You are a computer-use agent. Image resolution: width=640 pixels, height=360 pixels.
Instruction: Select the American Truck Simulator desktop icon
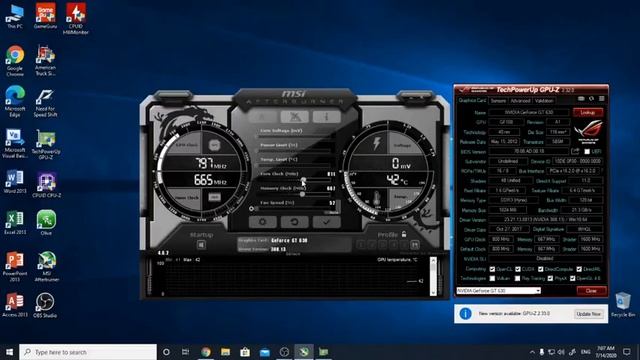(x=45, y=61)
